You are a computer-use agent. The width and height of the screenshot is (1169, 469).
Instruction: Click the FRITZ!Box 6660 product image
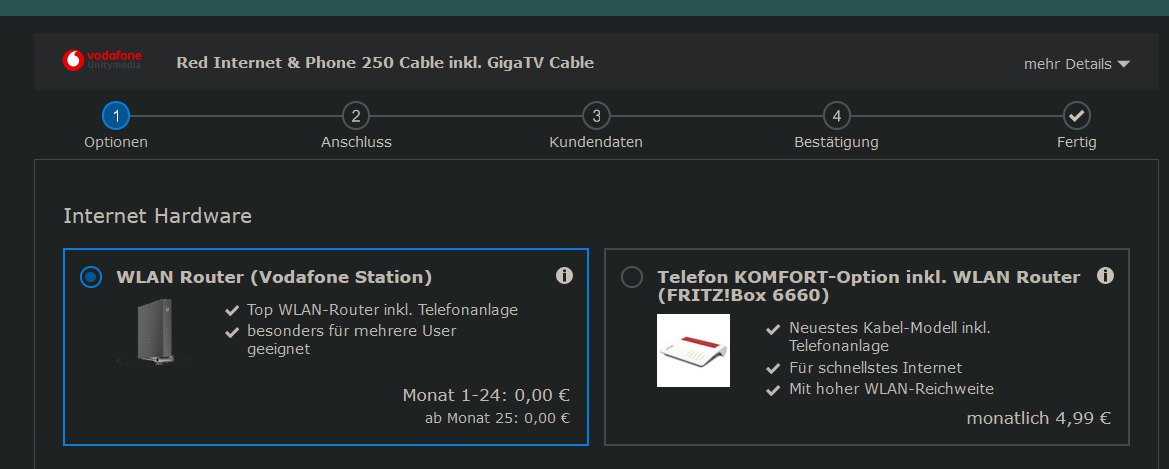[x=693, y=350]
